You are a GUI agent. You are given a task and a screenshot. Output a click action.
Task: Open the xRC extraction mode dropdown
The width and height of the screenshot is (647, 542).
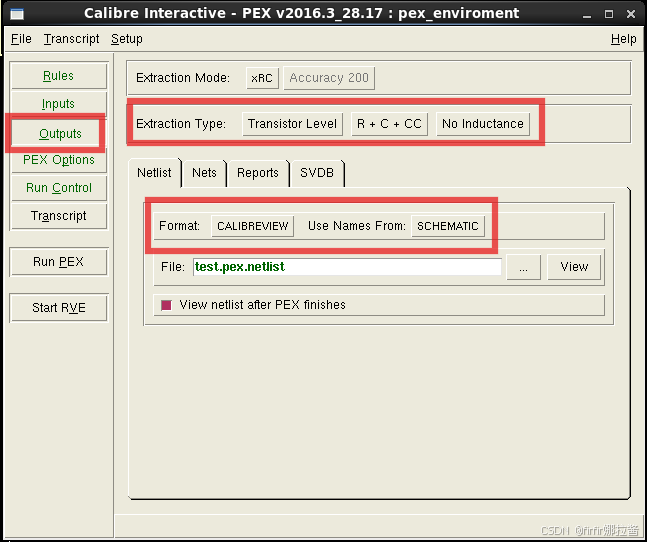pyautogui.click(x=262, y=78)
